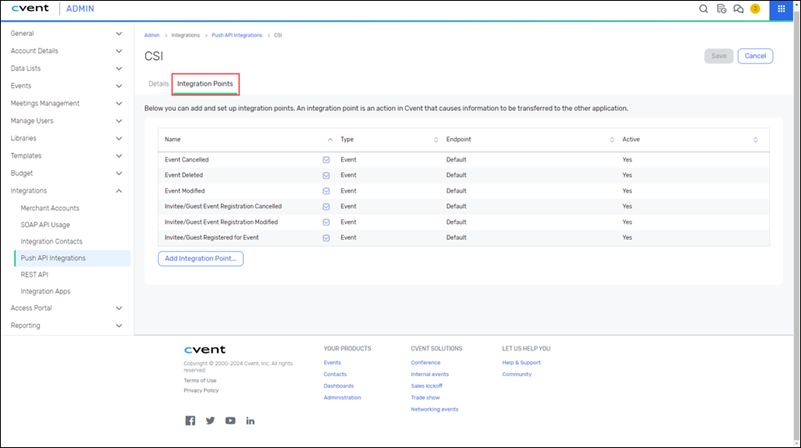Click dropdown icon beside Event Cancelled row
This screenshot has height=448, width=801.
tap(326, 160)
